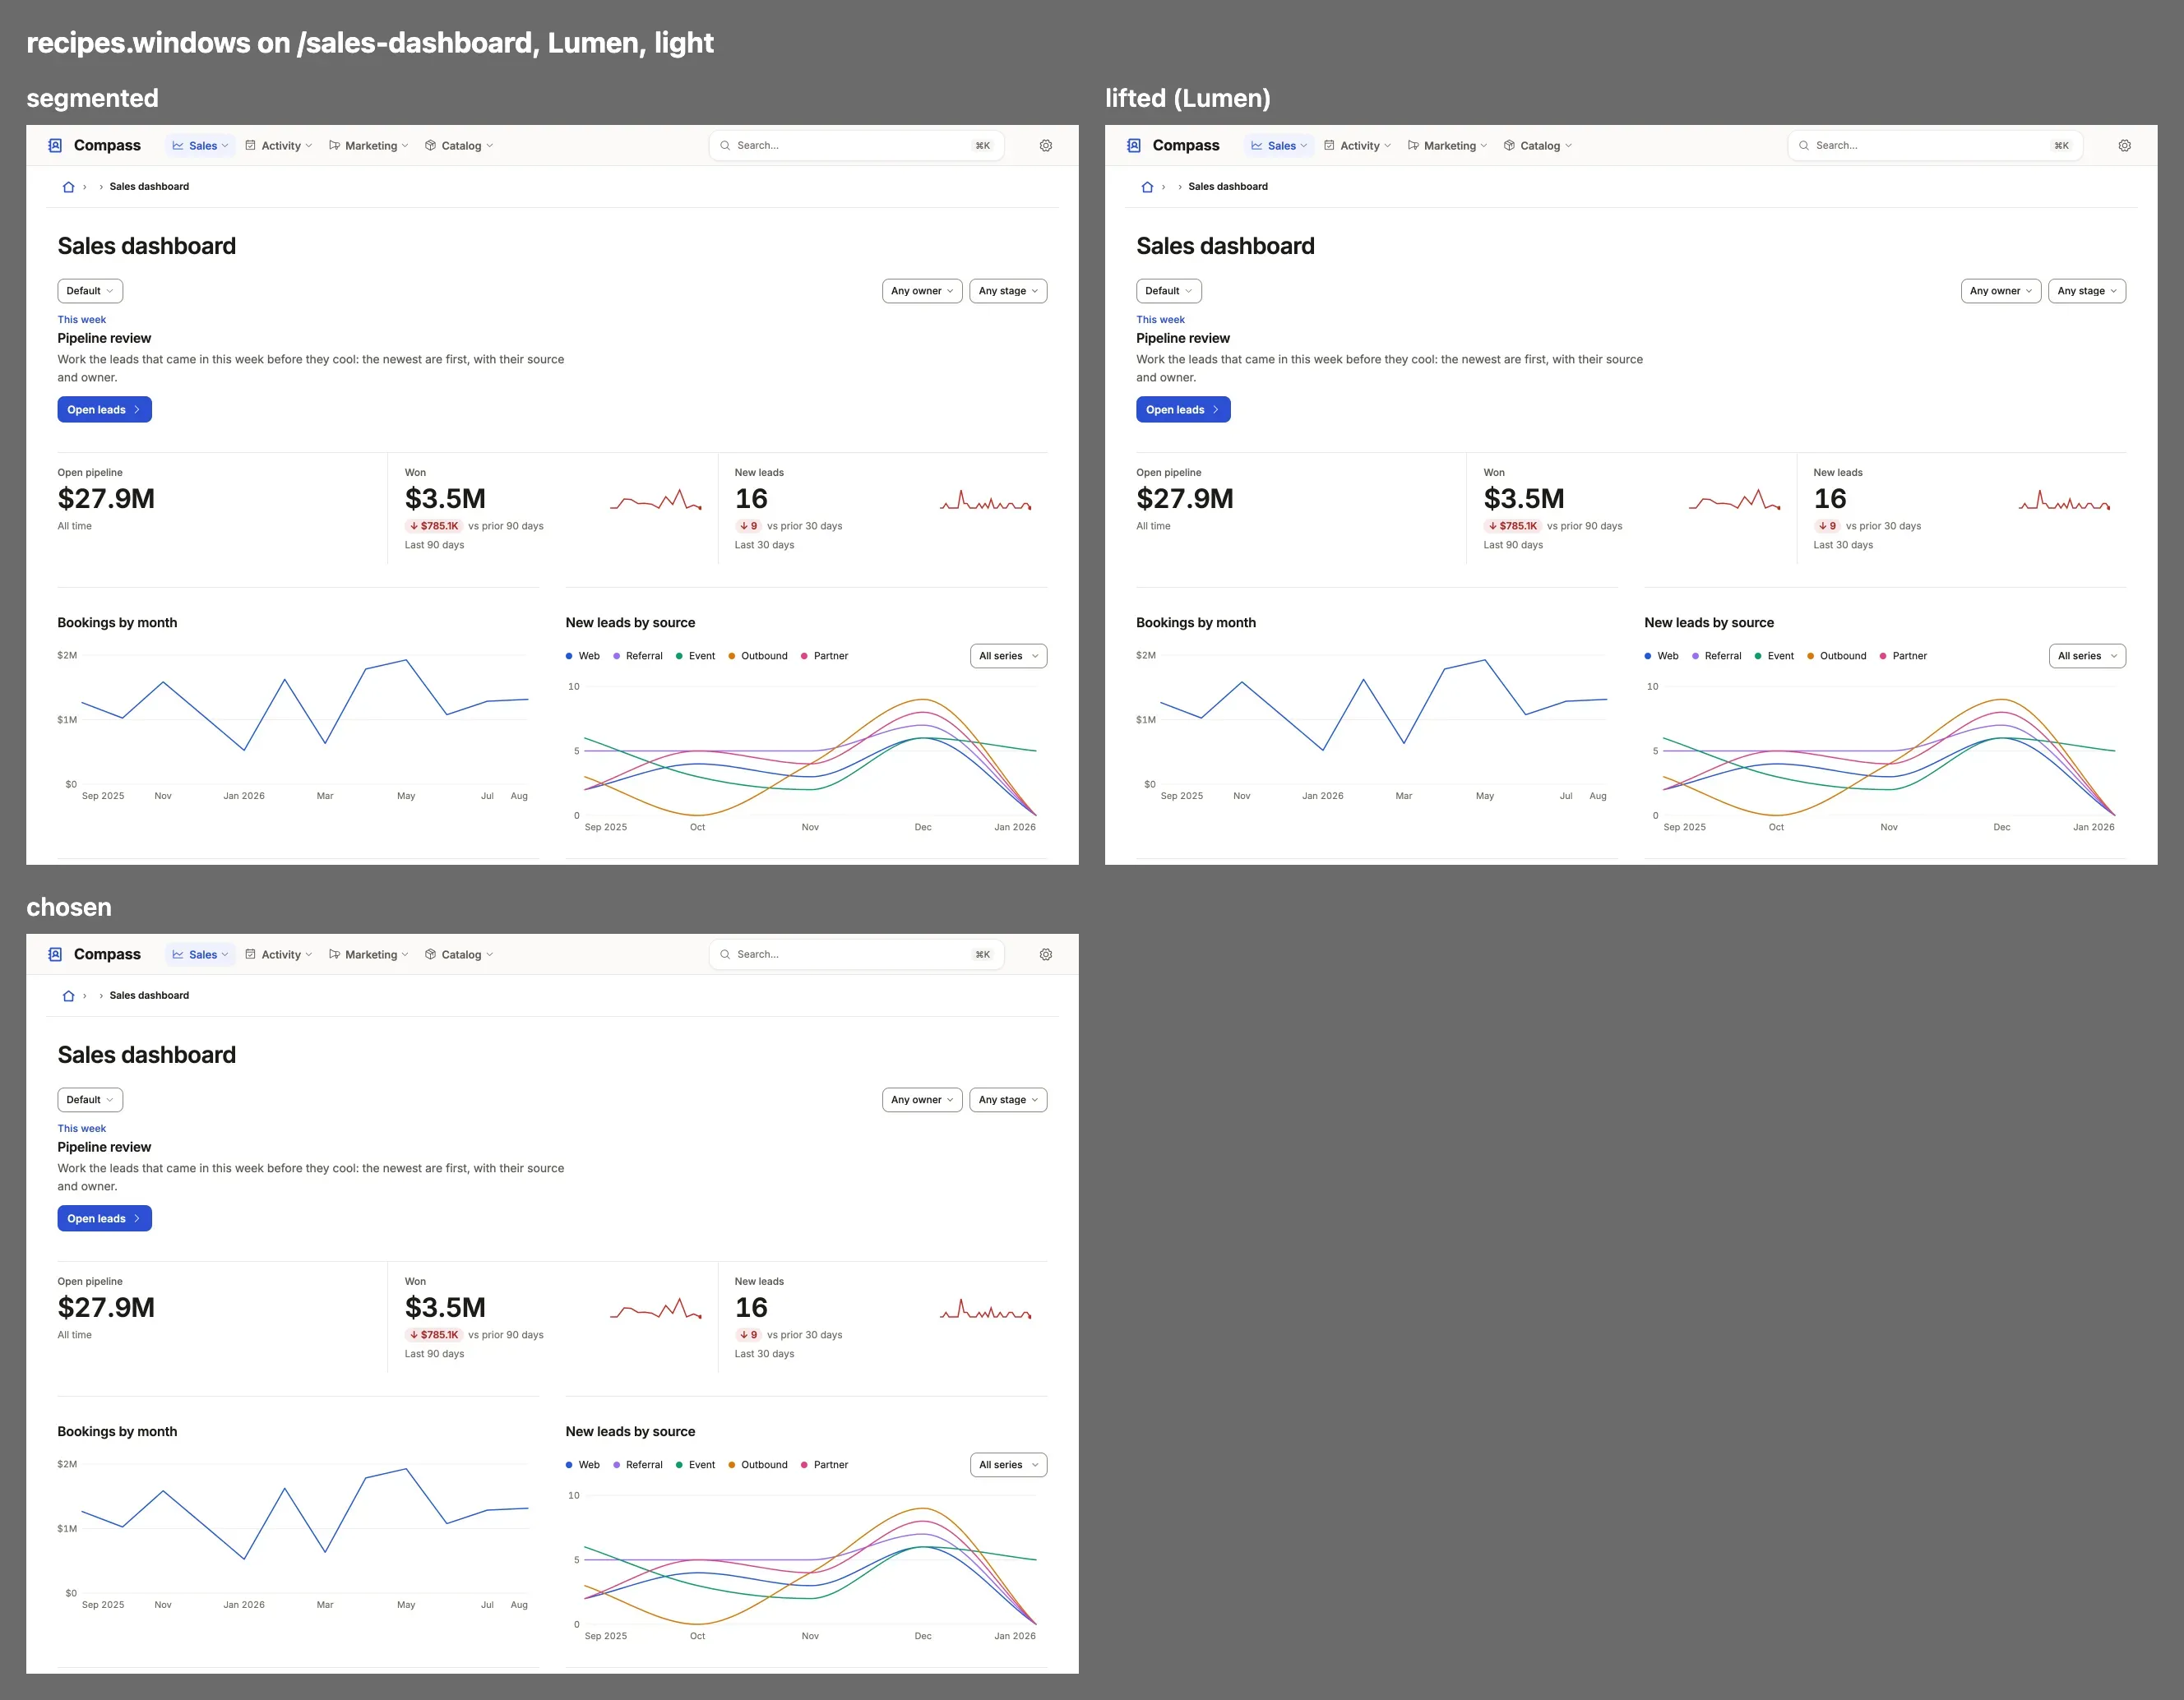
Task: Click the down-arrow 9 badge in the lifted (Lumen) panel
Action: click(1827, 526)
